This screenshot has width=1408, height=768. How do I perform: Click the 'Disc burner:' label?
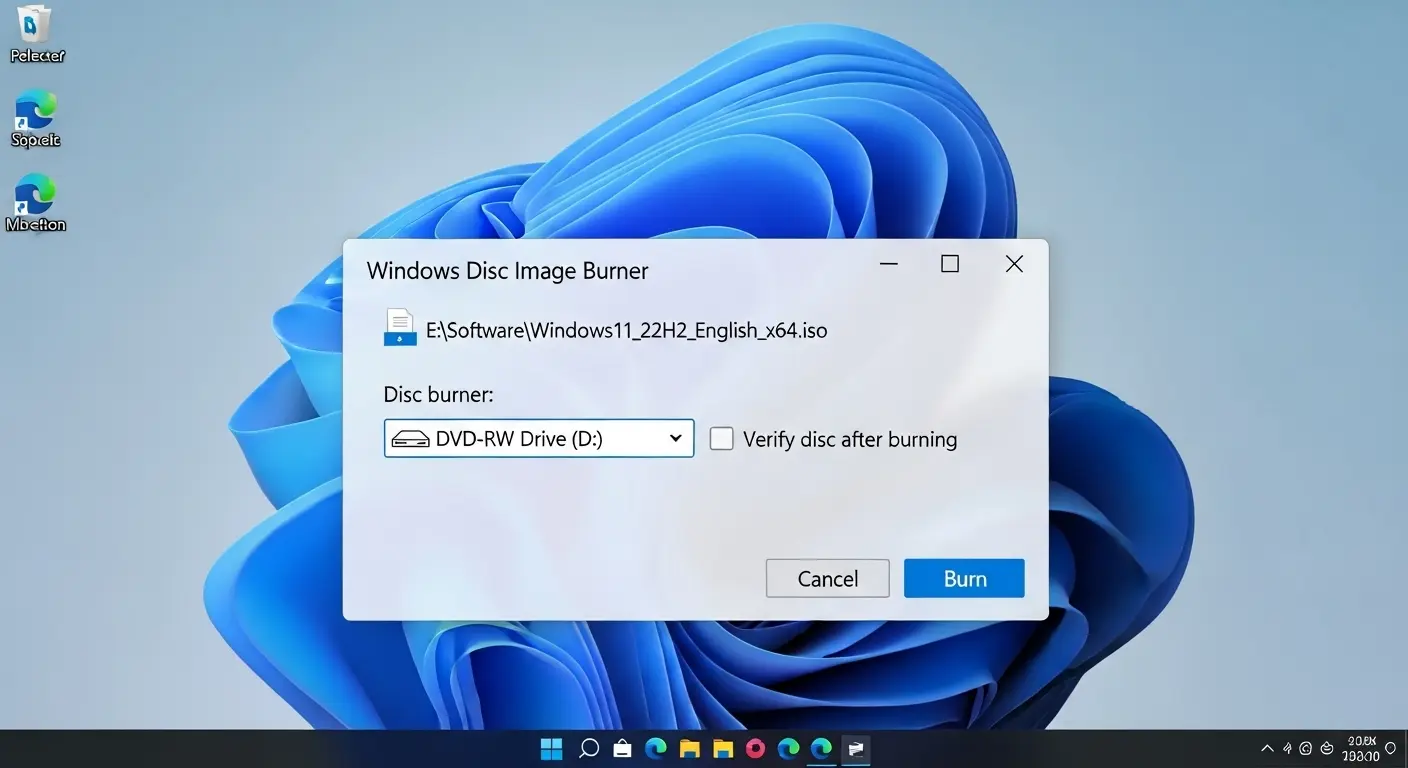(x=438, y=394)
